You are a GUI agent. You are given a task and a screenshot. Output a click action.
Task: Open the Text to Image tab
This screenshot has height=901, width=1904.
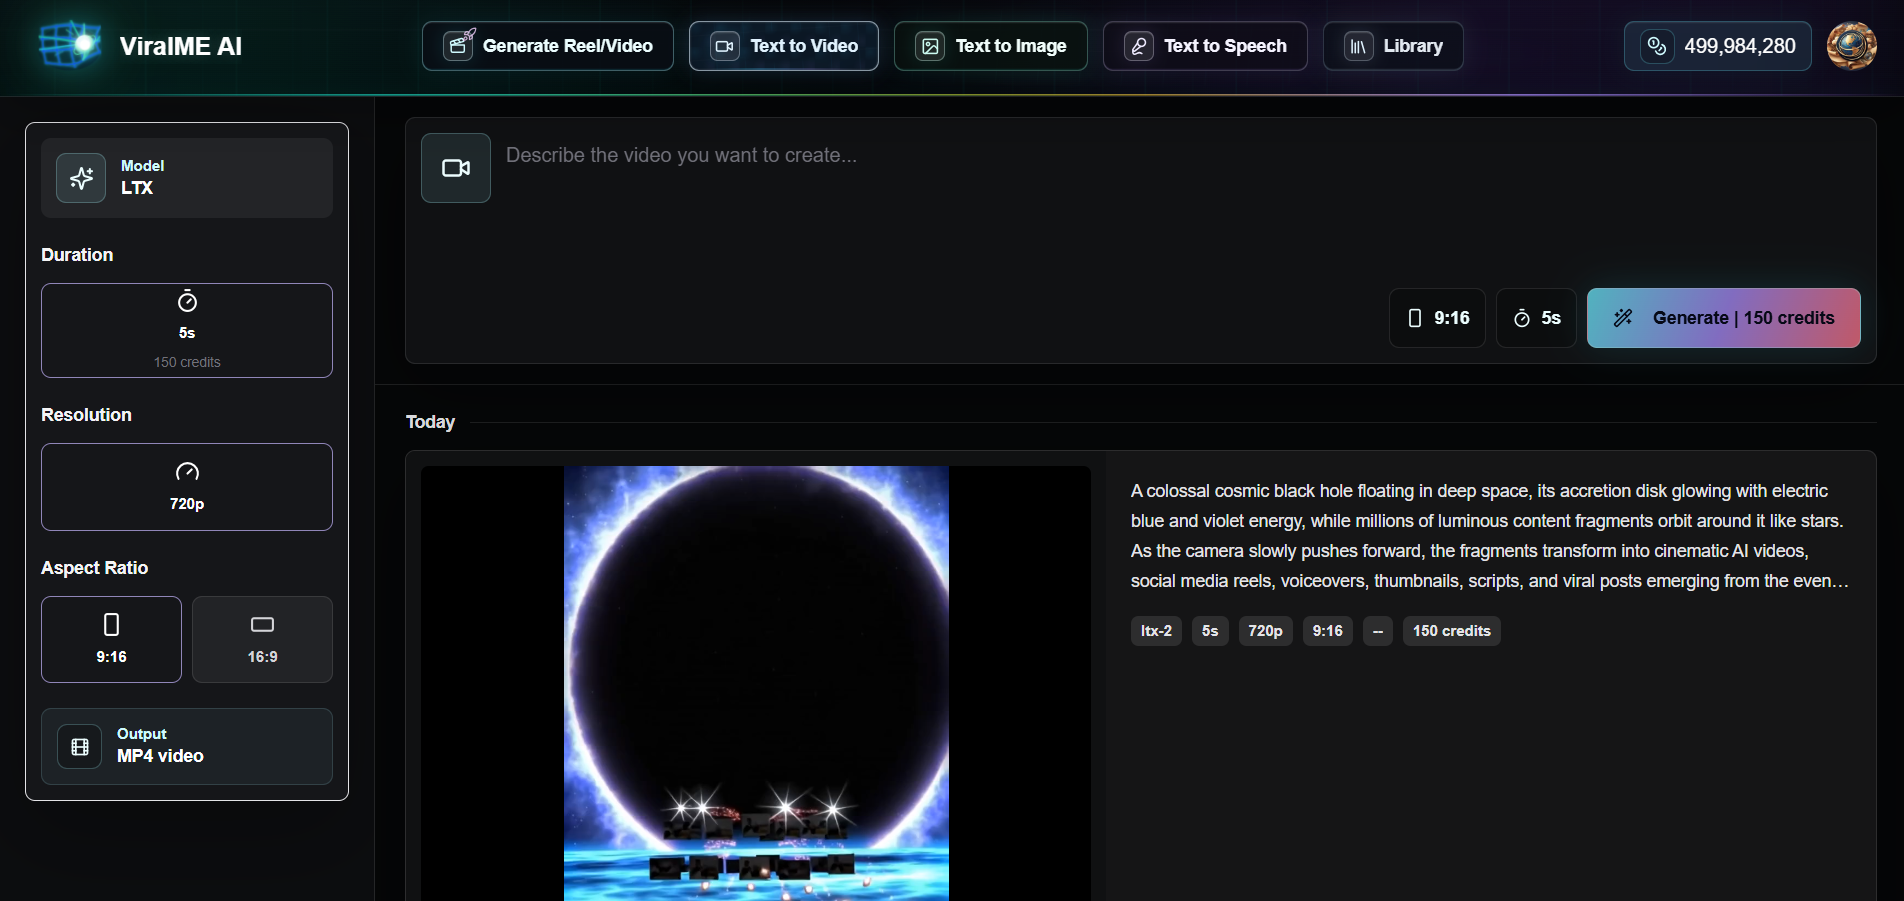click(991, 46)
